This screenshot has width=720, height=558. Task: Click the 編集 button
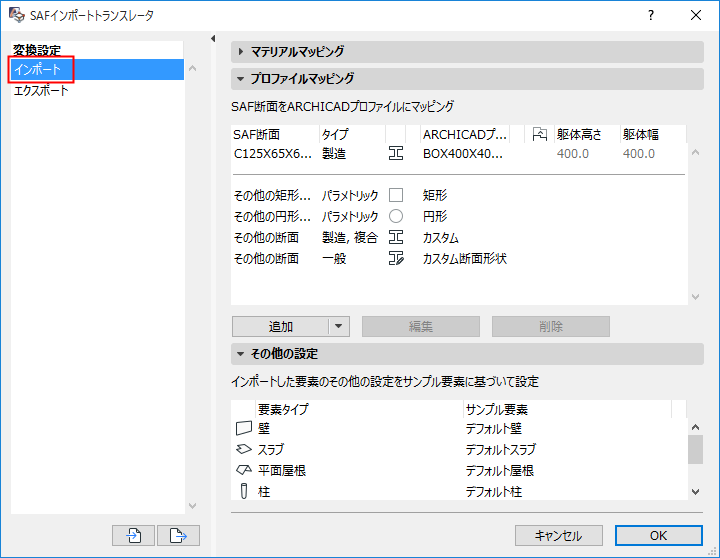421,327
